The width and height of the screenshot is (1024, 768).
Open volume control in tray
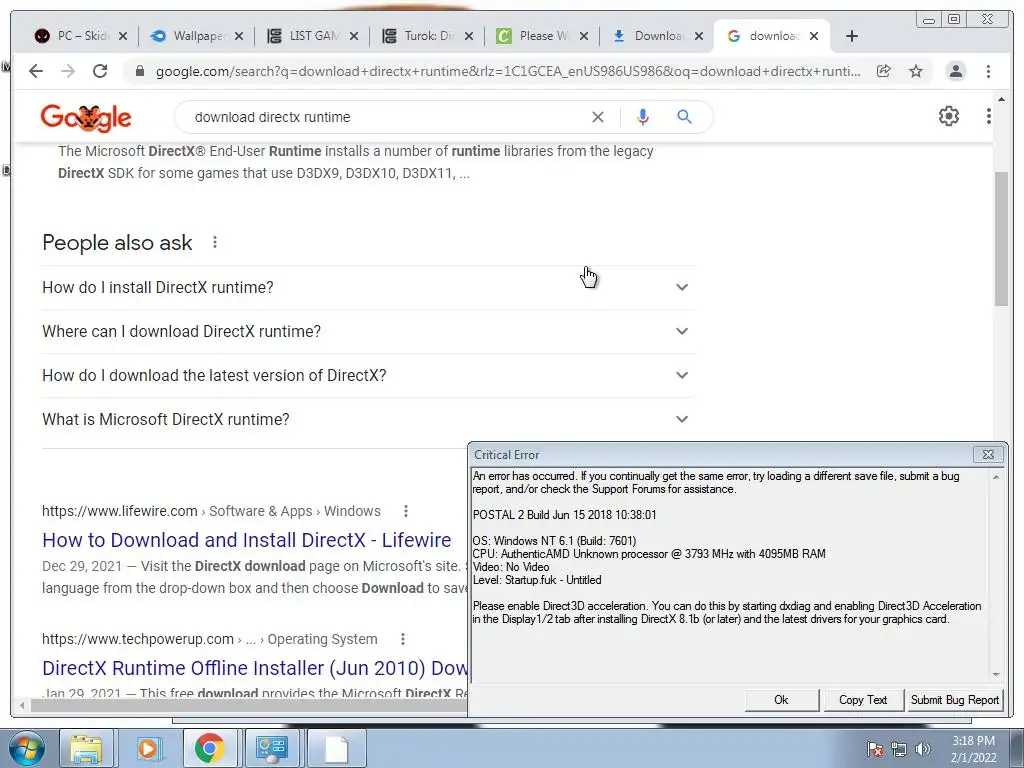[922, 749]
